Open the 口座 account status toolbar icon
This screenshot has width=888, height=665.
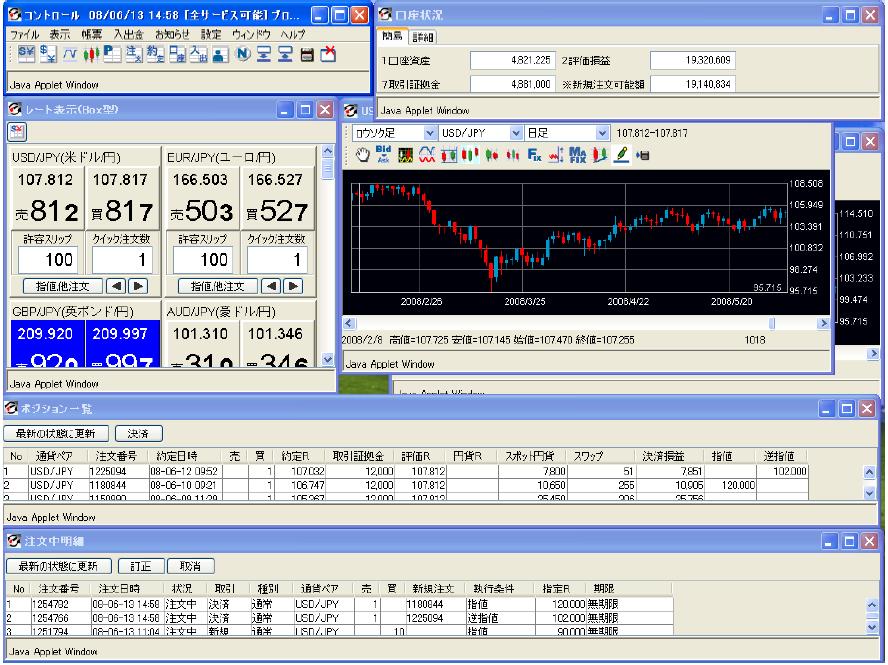[177, 54]
